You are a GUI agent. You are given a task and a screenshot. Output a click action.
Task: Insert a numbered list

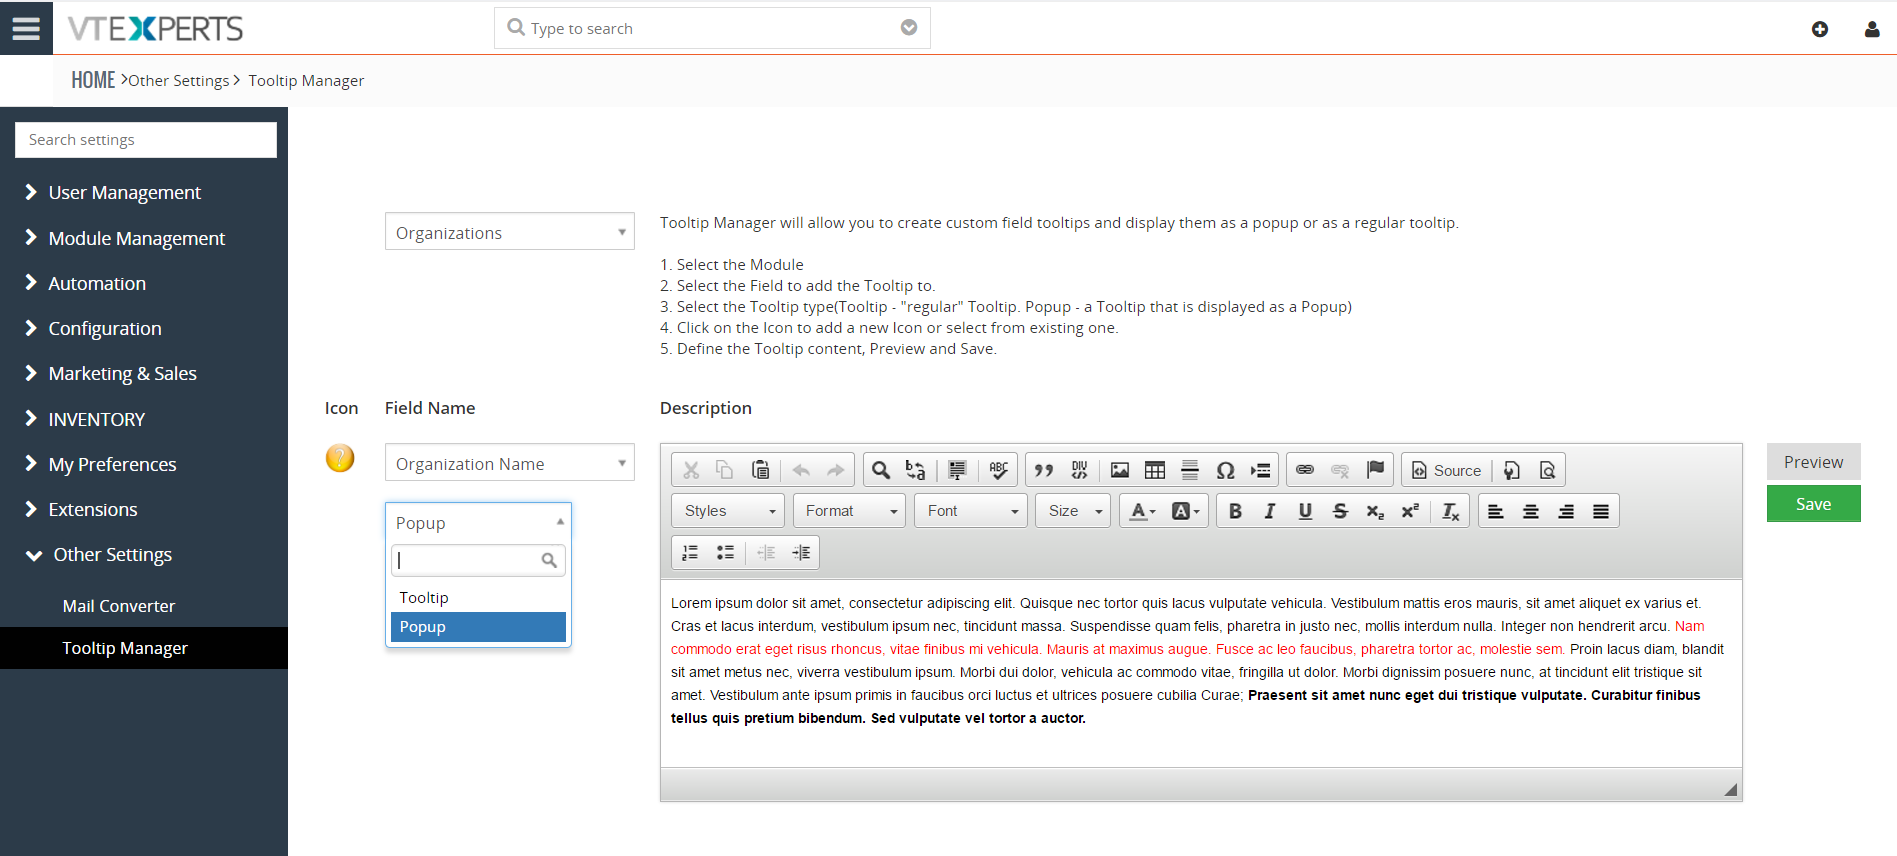point(690,552)
